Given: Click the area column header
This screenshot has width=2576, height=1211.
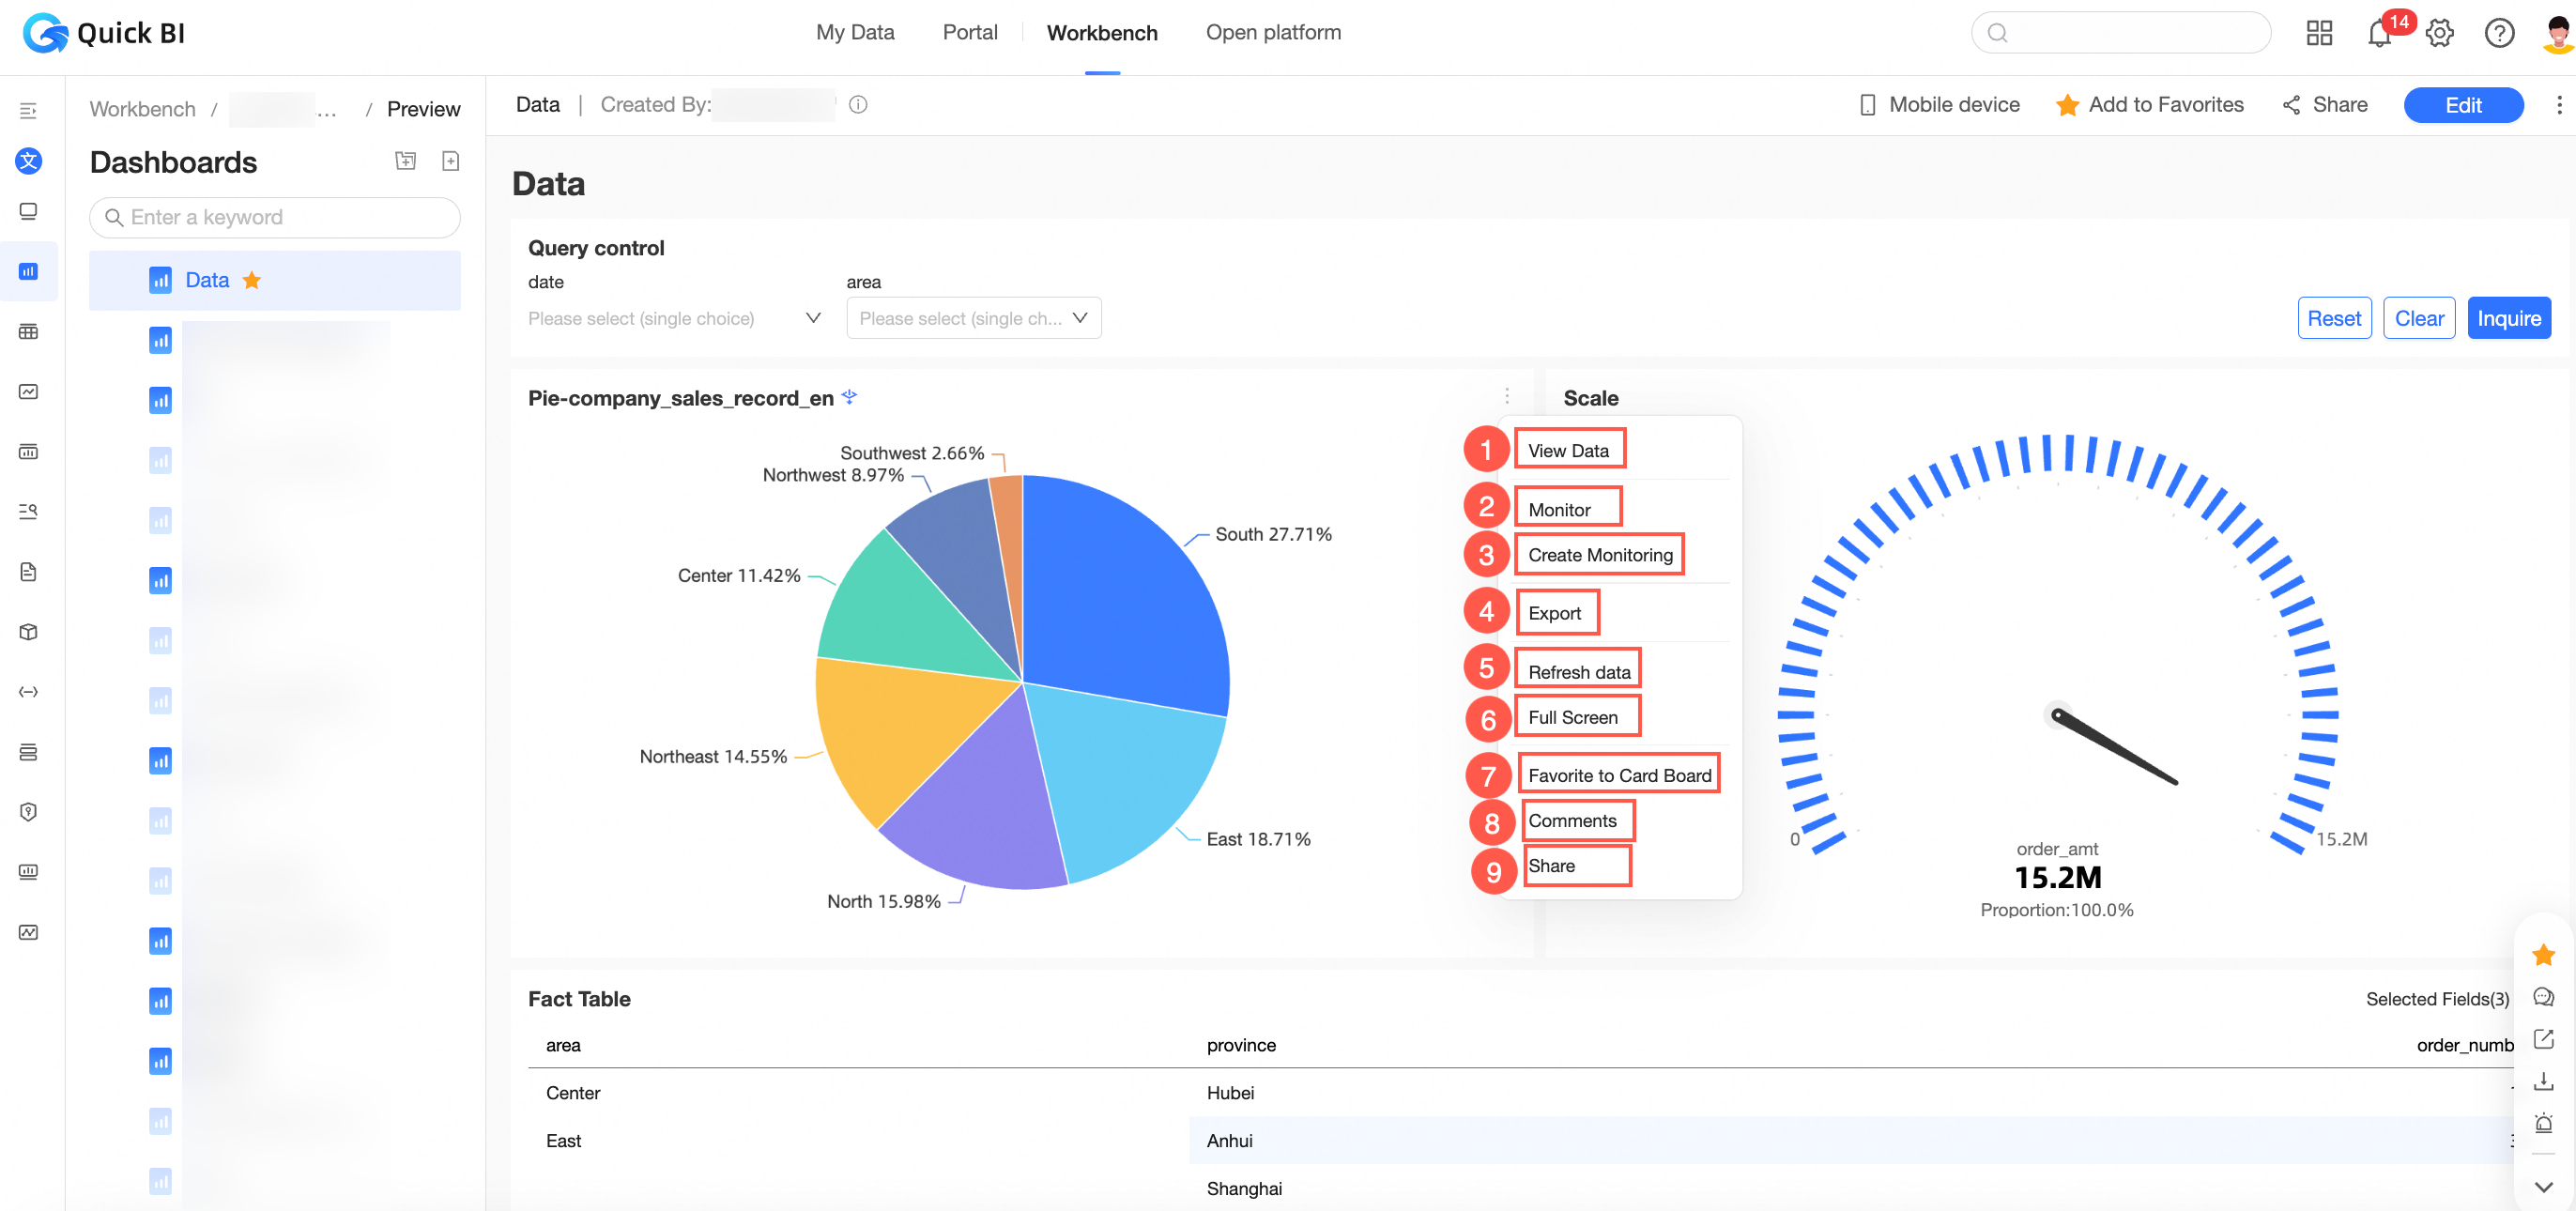Looking at the screenshot, I should tap(563, 1044).
